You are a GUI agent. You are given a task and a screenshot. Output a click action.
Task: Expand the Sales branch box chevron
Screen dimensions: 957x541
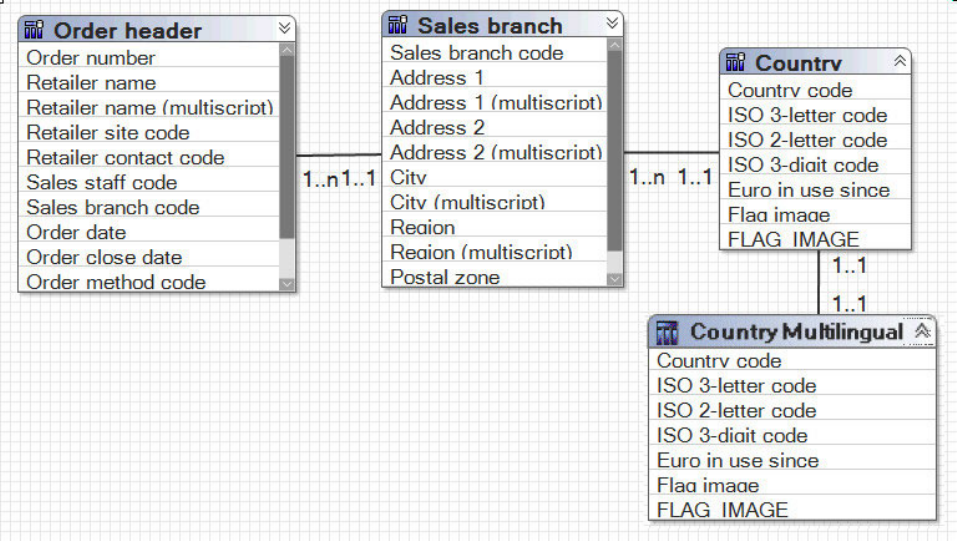(x=612, y=24)
